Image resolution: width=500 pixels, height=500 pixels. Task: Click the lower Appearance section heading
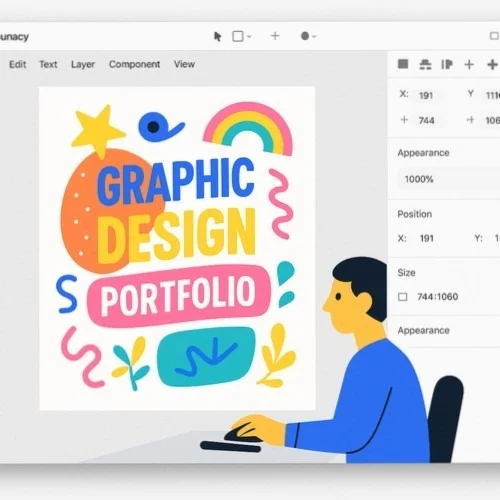(423, 331)
